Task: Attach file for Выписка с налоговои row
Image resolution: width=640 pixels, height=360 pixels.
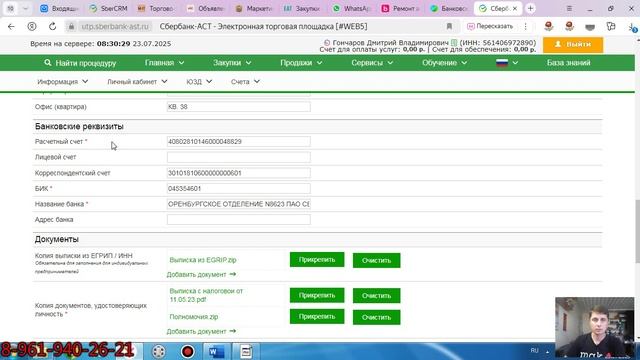Action: click(317, 295)
